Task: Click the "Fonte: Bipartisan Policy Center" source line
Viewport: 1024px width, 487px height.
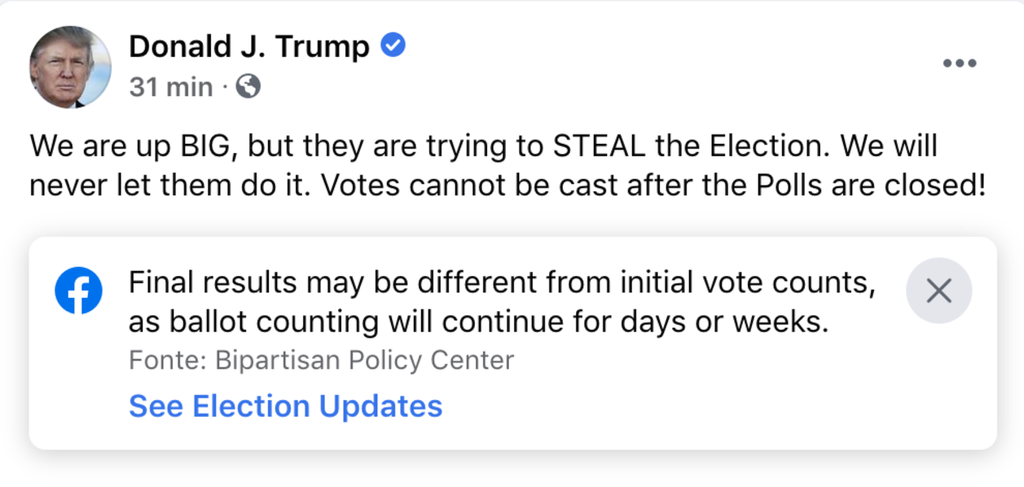Action: pyautogui.click(x=321, y=360)
